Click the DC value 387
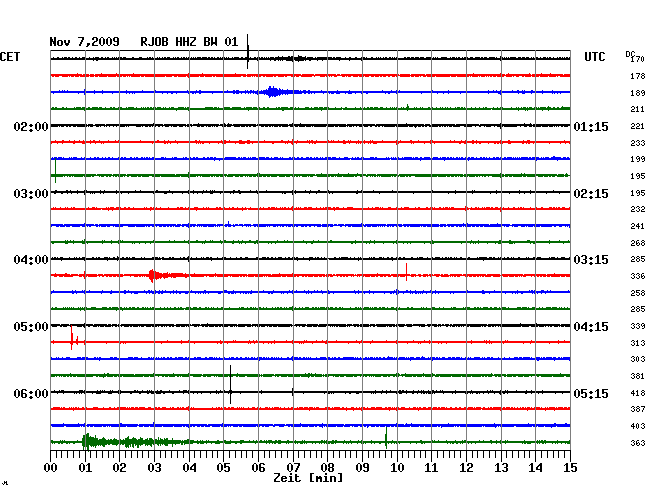Viewport: 650px width, 494px height. [x=638, y=409]
